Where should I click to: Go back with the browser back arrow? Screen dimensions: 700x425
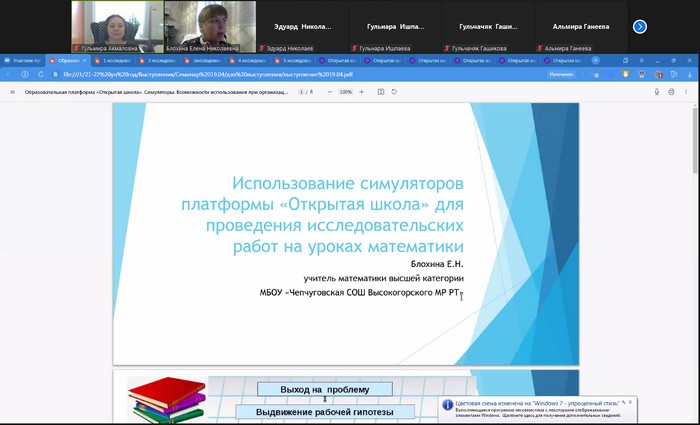pos(8,74)
